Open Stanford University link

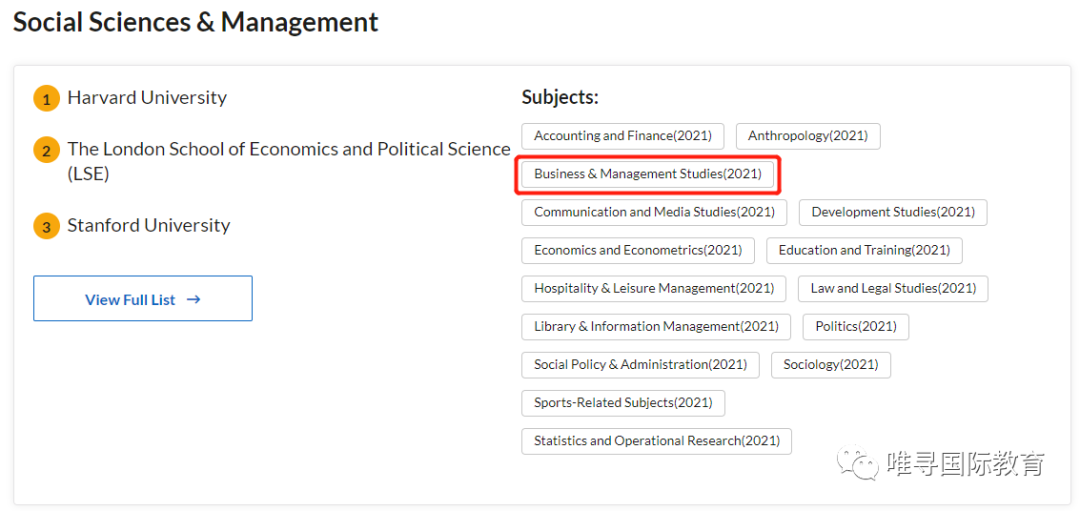point(148,226)
